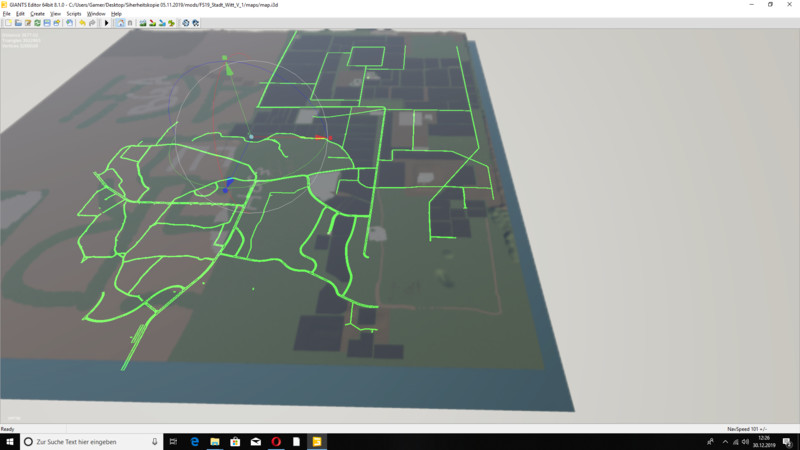Open Opera browser from the taskbar
The width and height of the screenshot is (800, 450).
[x=275, y=441]
